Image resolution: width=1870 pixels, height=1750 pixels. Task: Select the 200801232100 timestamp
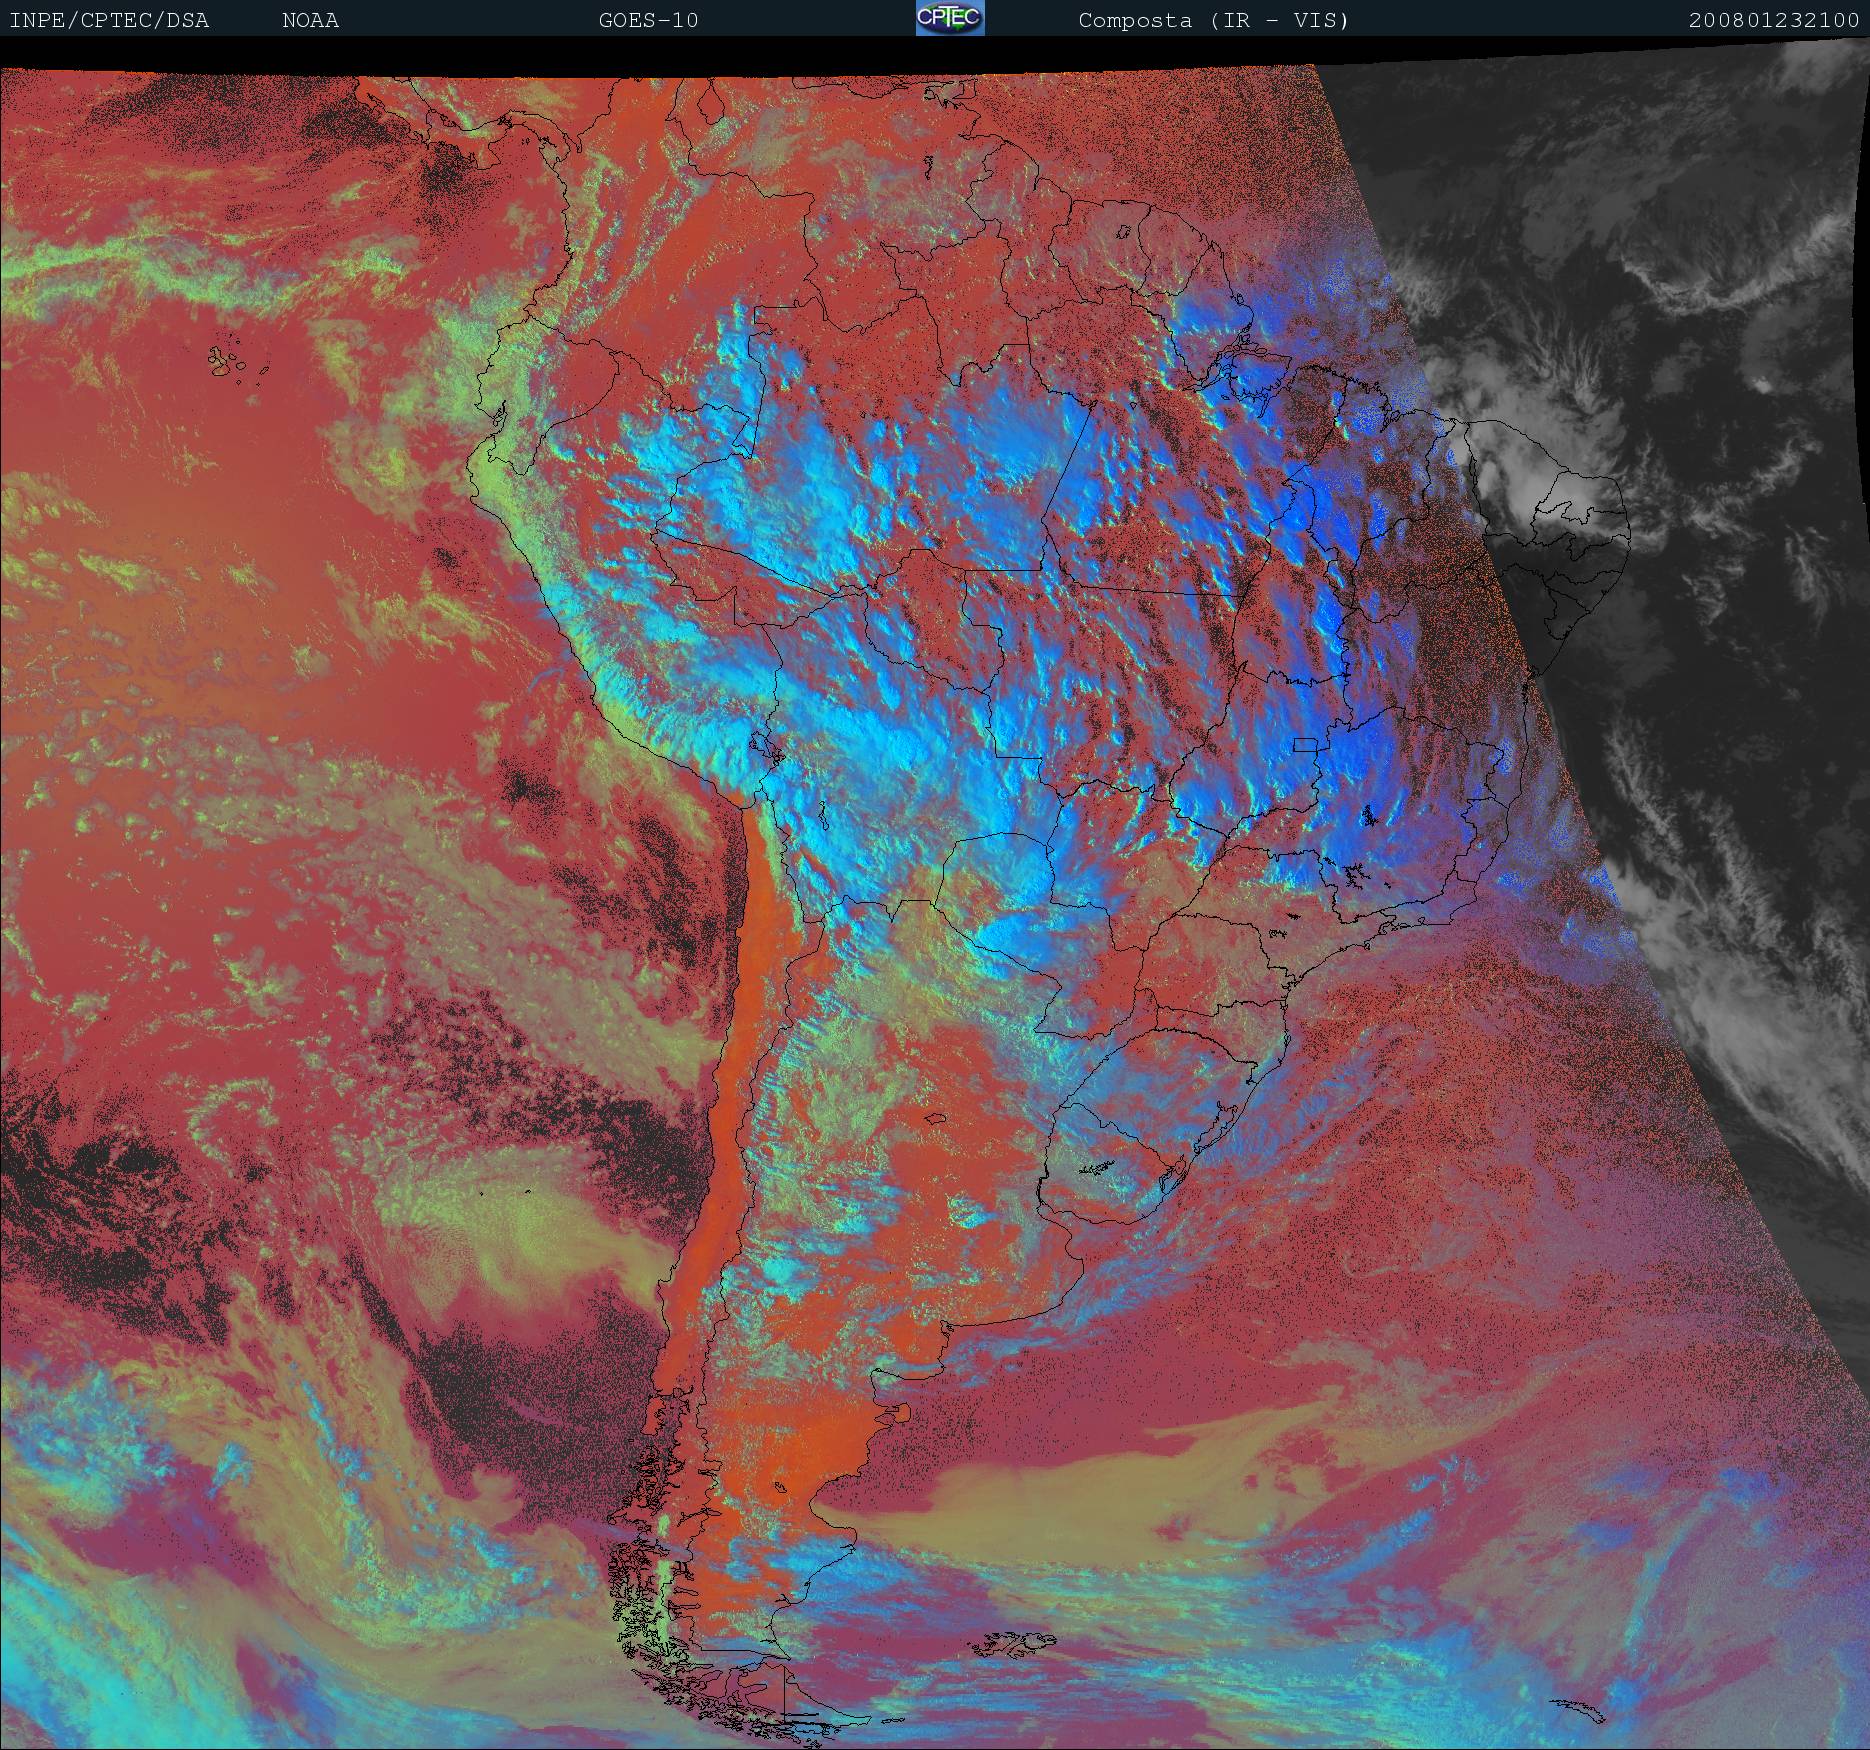click(1773, 21)
